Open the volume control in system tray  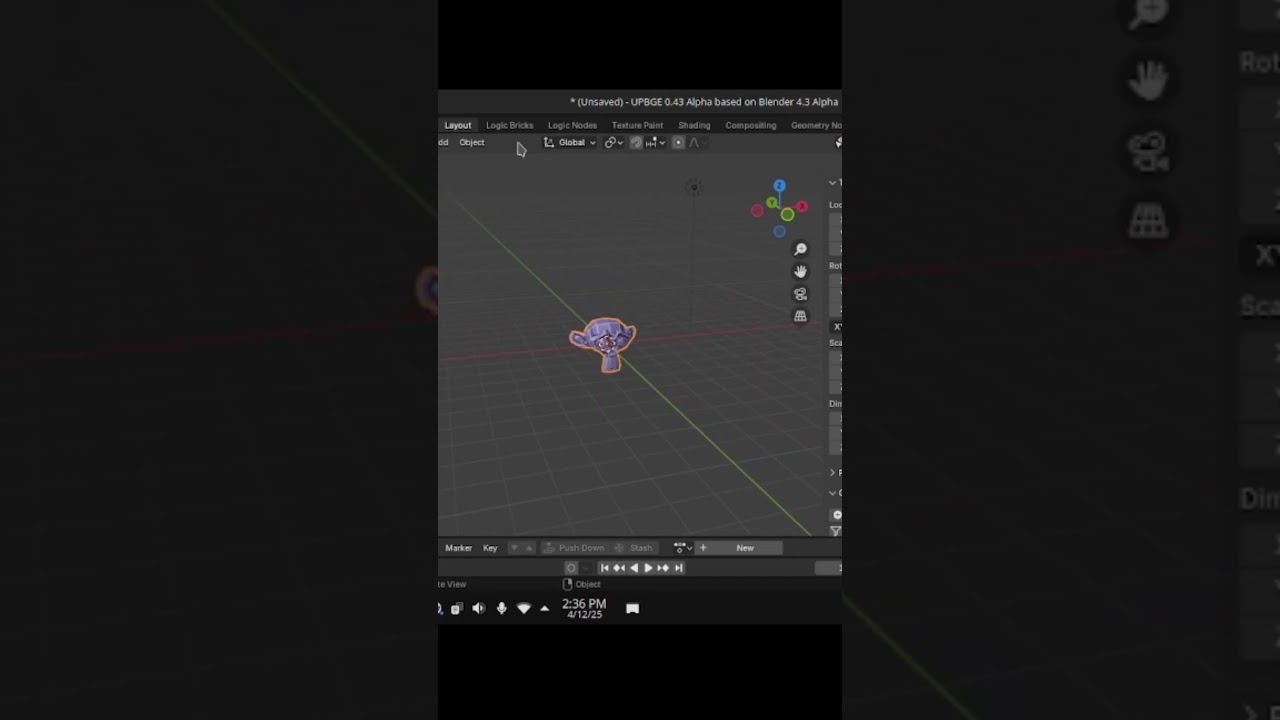click(x=478, y=608)
